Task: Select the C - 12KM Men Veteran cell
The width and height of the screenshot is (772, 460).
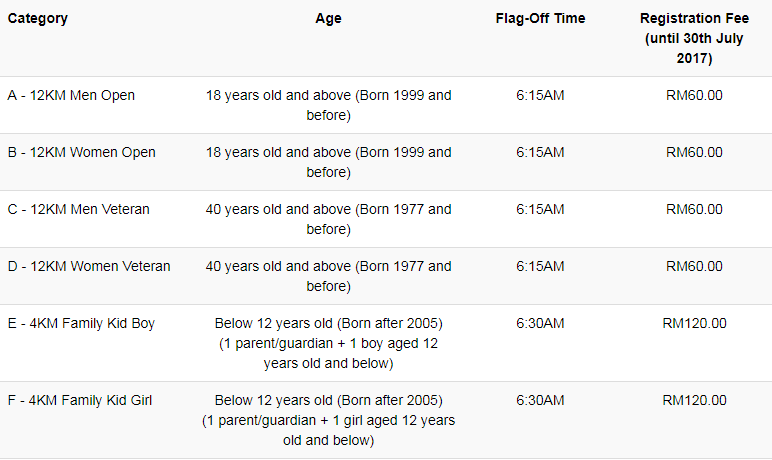Action: [x=78, y=209]
